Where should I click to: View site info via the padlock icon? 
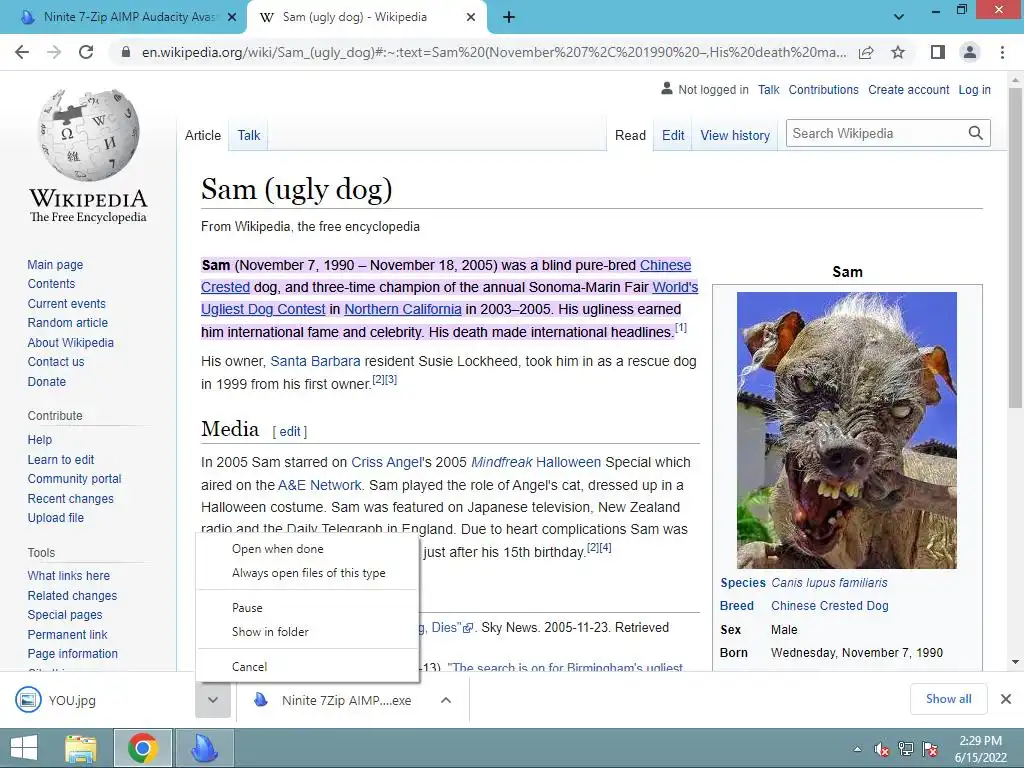(x=126, y=52)
